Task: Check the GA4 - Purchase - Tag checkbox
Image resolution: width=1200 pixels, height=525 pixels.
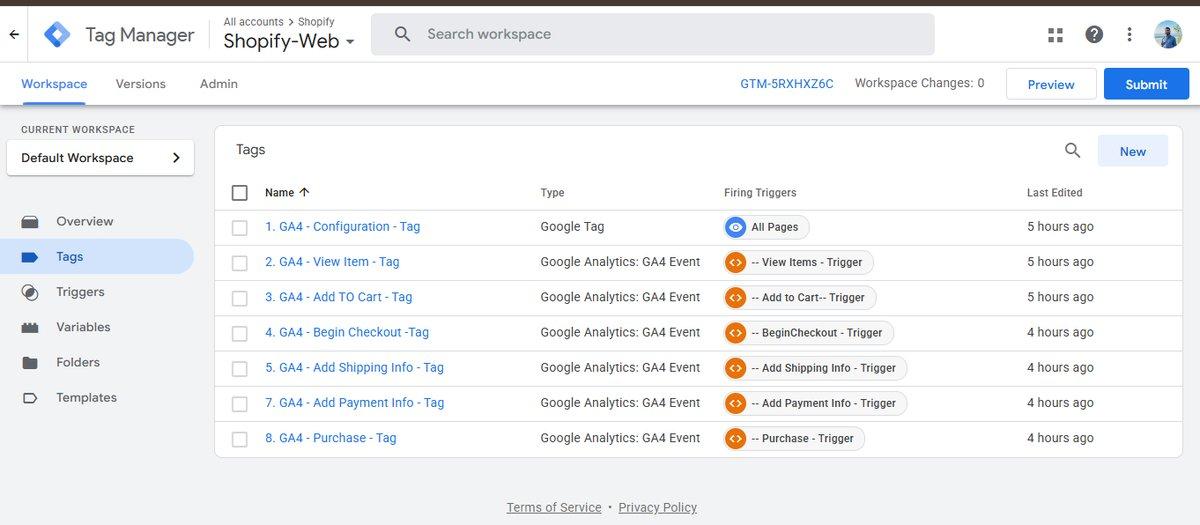Action: coord(239,439)
